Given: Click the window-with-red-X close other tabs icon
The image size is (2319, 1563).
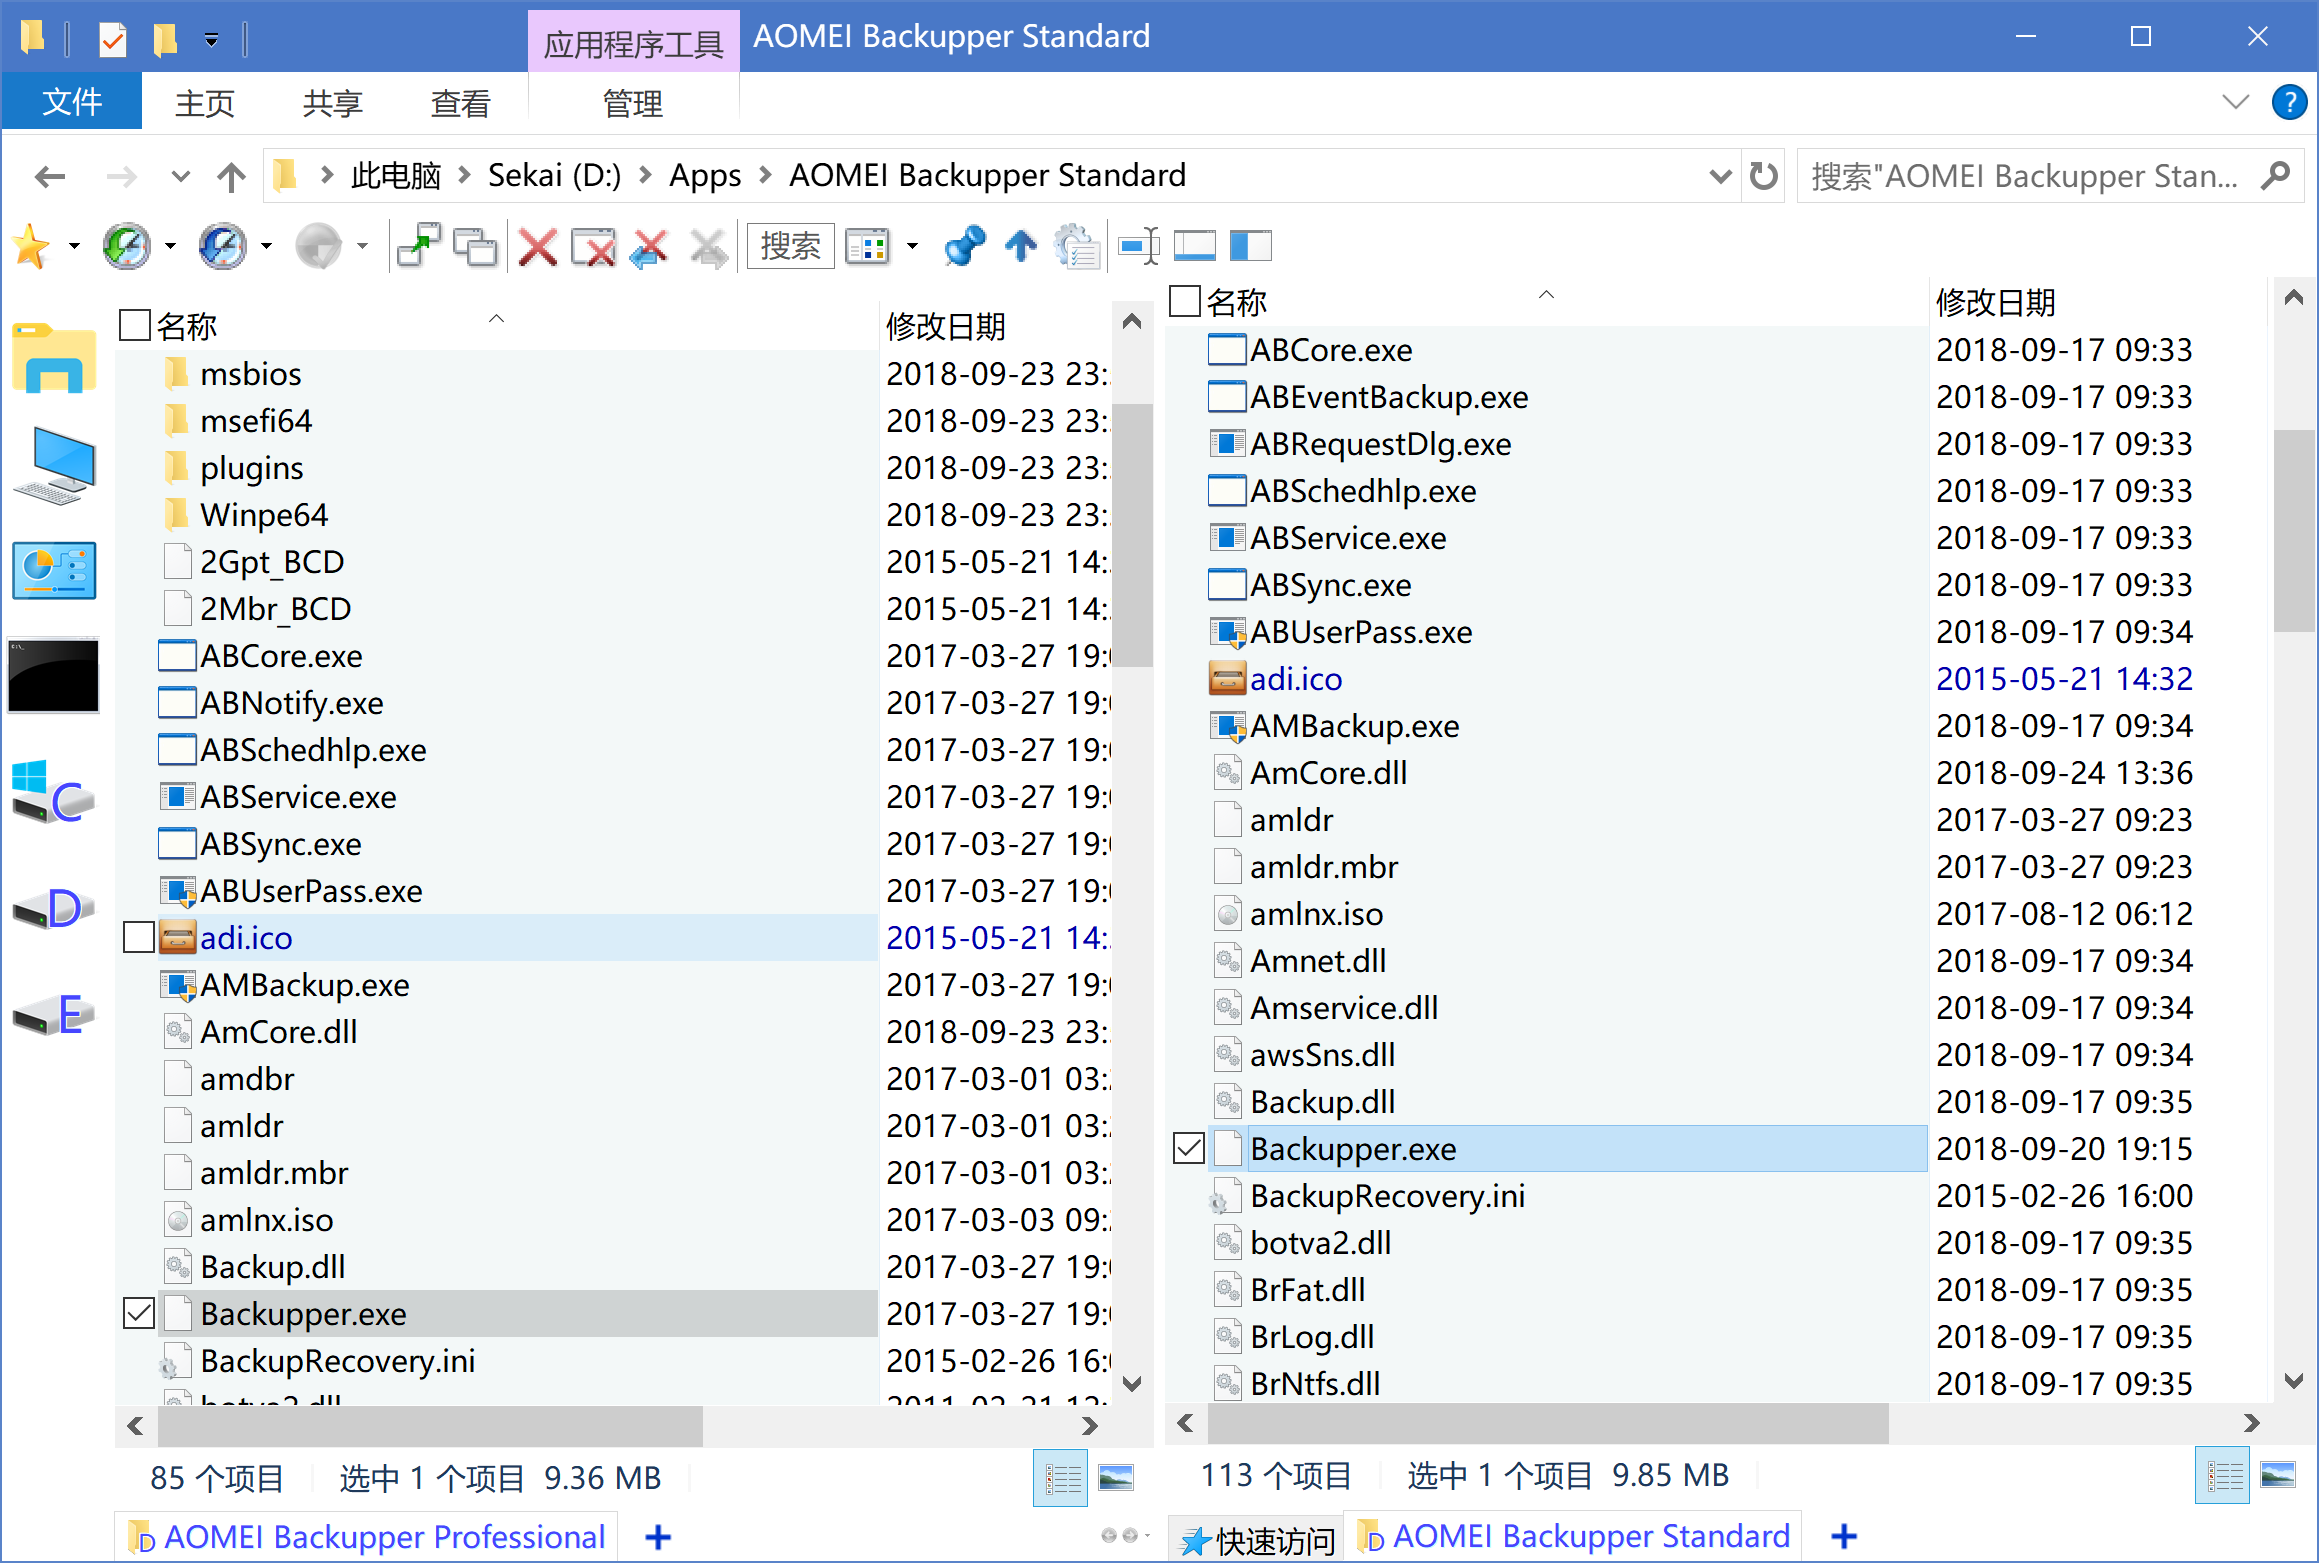Looking at the screenshot, I should point(594,247).
